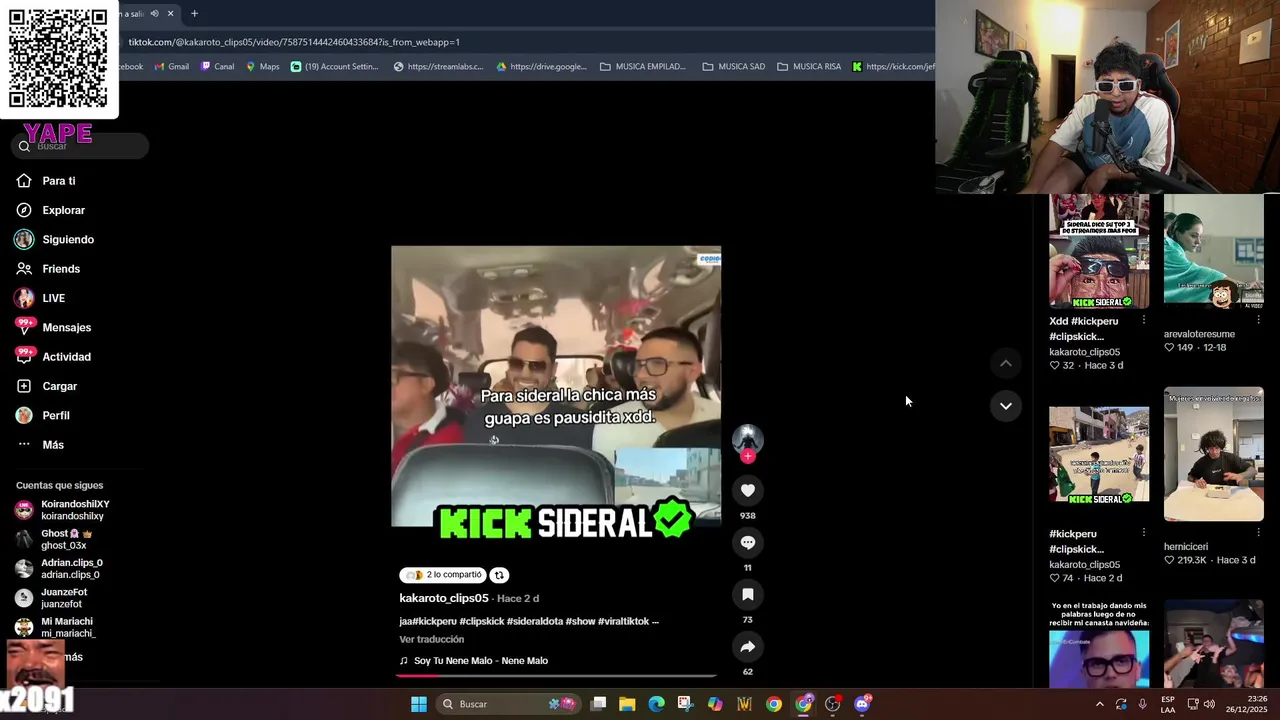
Task: Open options for #kickperu 74-likes video
Action: coord(1143,534)
